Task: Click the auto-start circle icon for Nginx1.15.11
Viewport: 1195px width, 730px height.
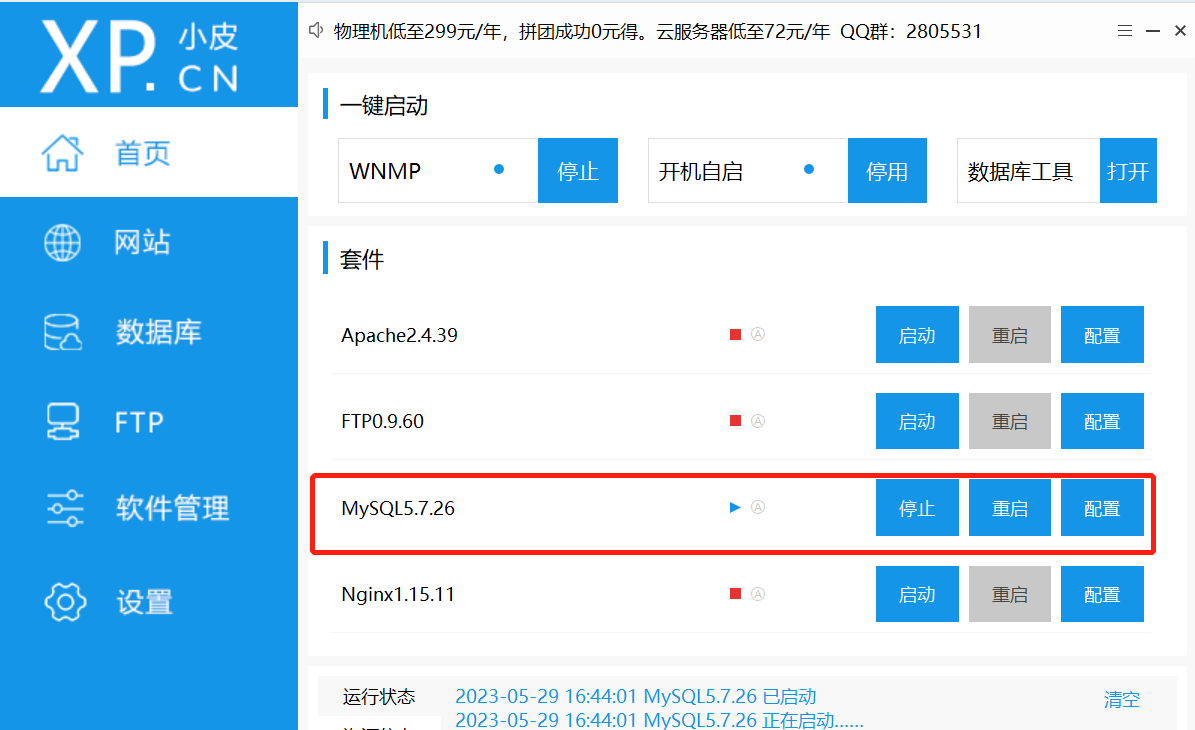Action: pos(758,594)
